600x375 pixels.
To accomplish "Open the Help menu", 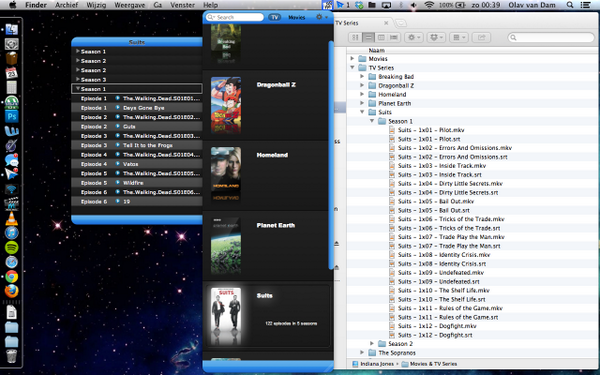I will click(210, 5).
